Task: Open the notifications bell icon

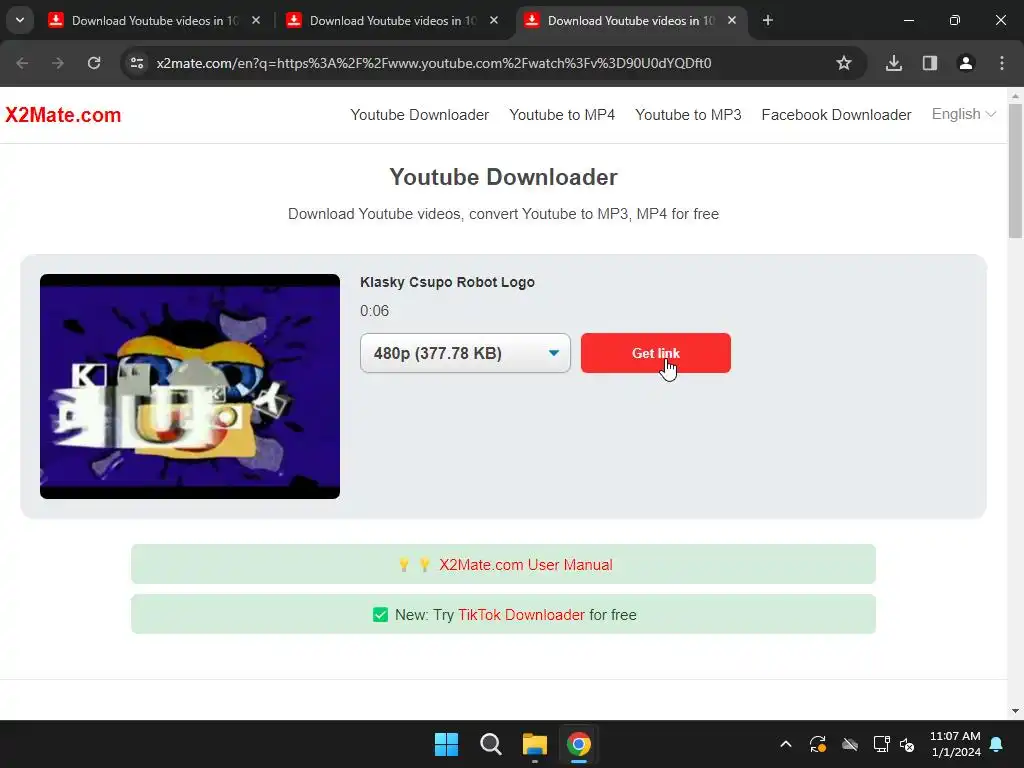Action: [997, 744]
